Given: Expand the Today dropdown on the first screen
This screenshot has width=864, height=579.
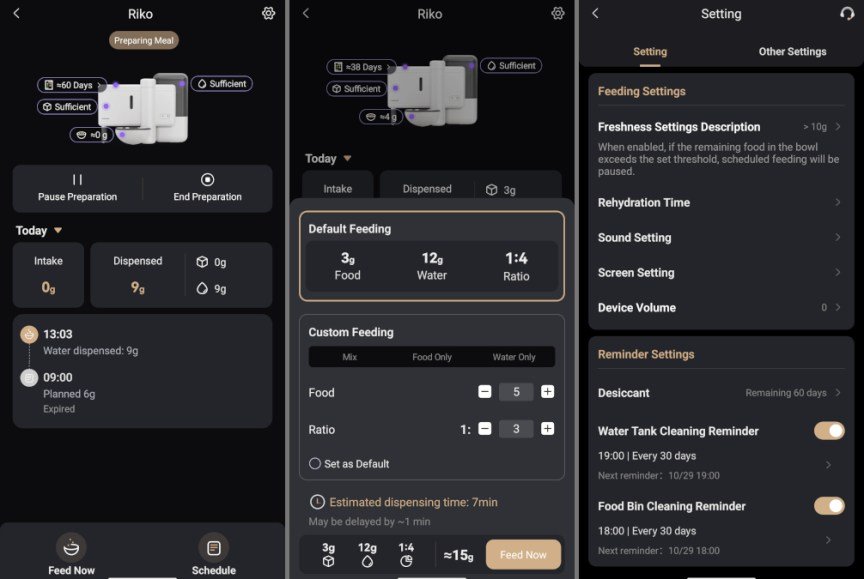Looking at the screenshot, I should (58, 230).
